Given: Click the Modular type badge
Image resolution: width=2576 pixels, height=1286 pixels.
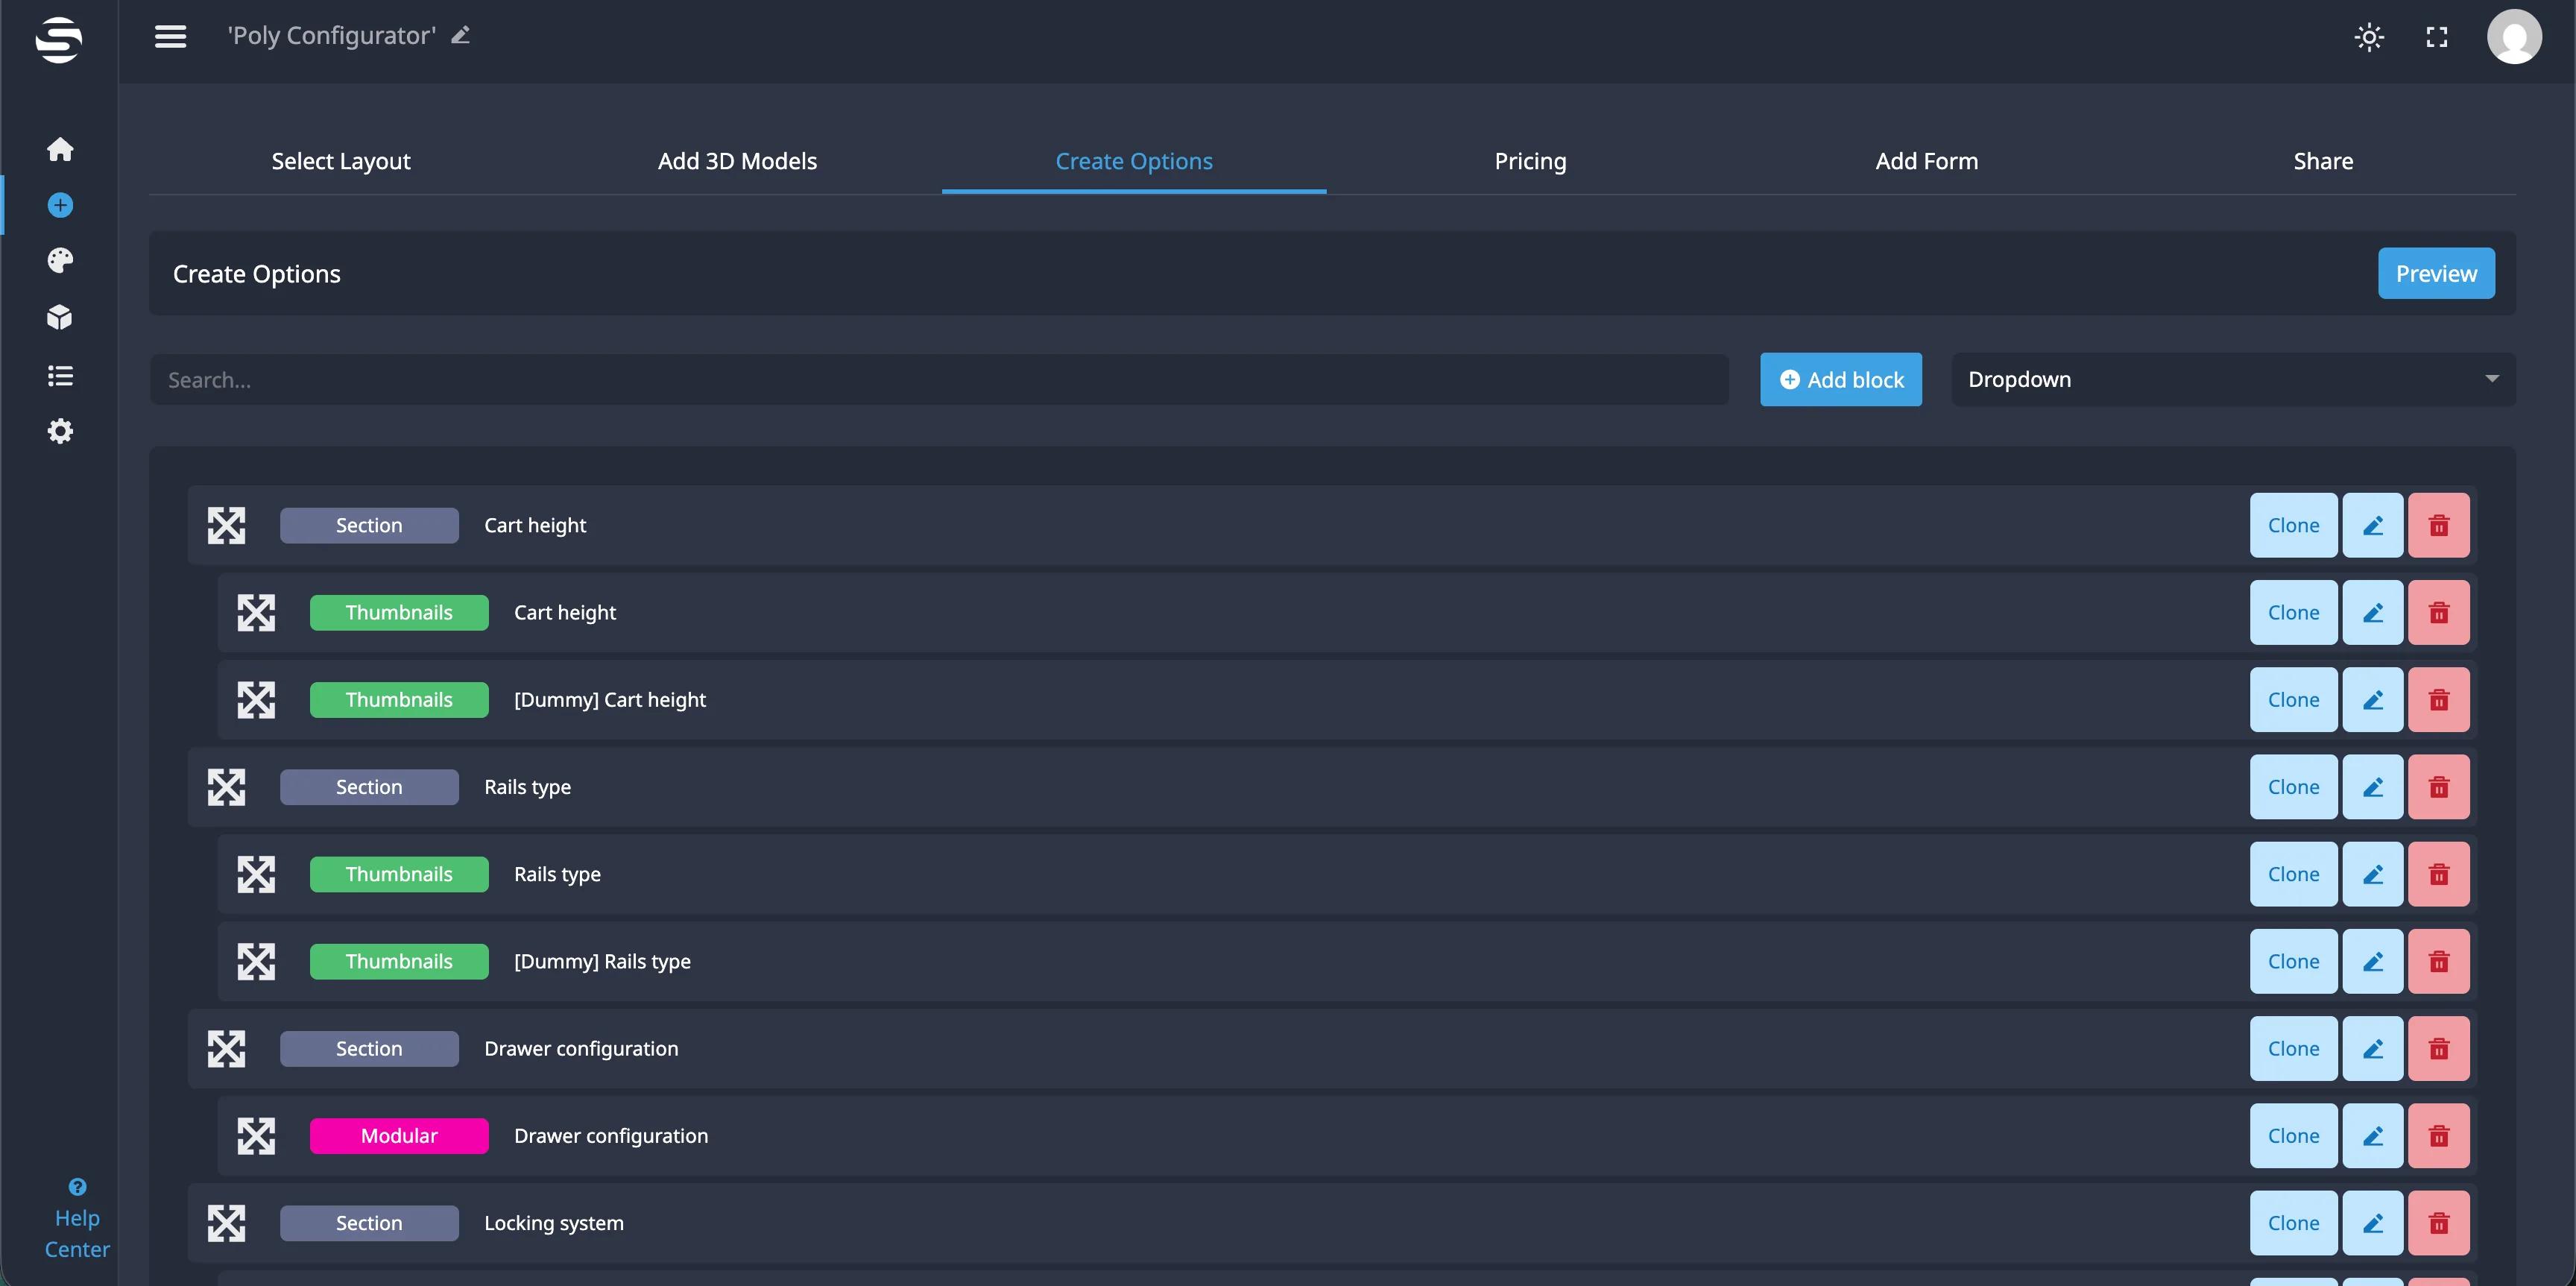Looking at the screenshot, I should (399, 1136).
